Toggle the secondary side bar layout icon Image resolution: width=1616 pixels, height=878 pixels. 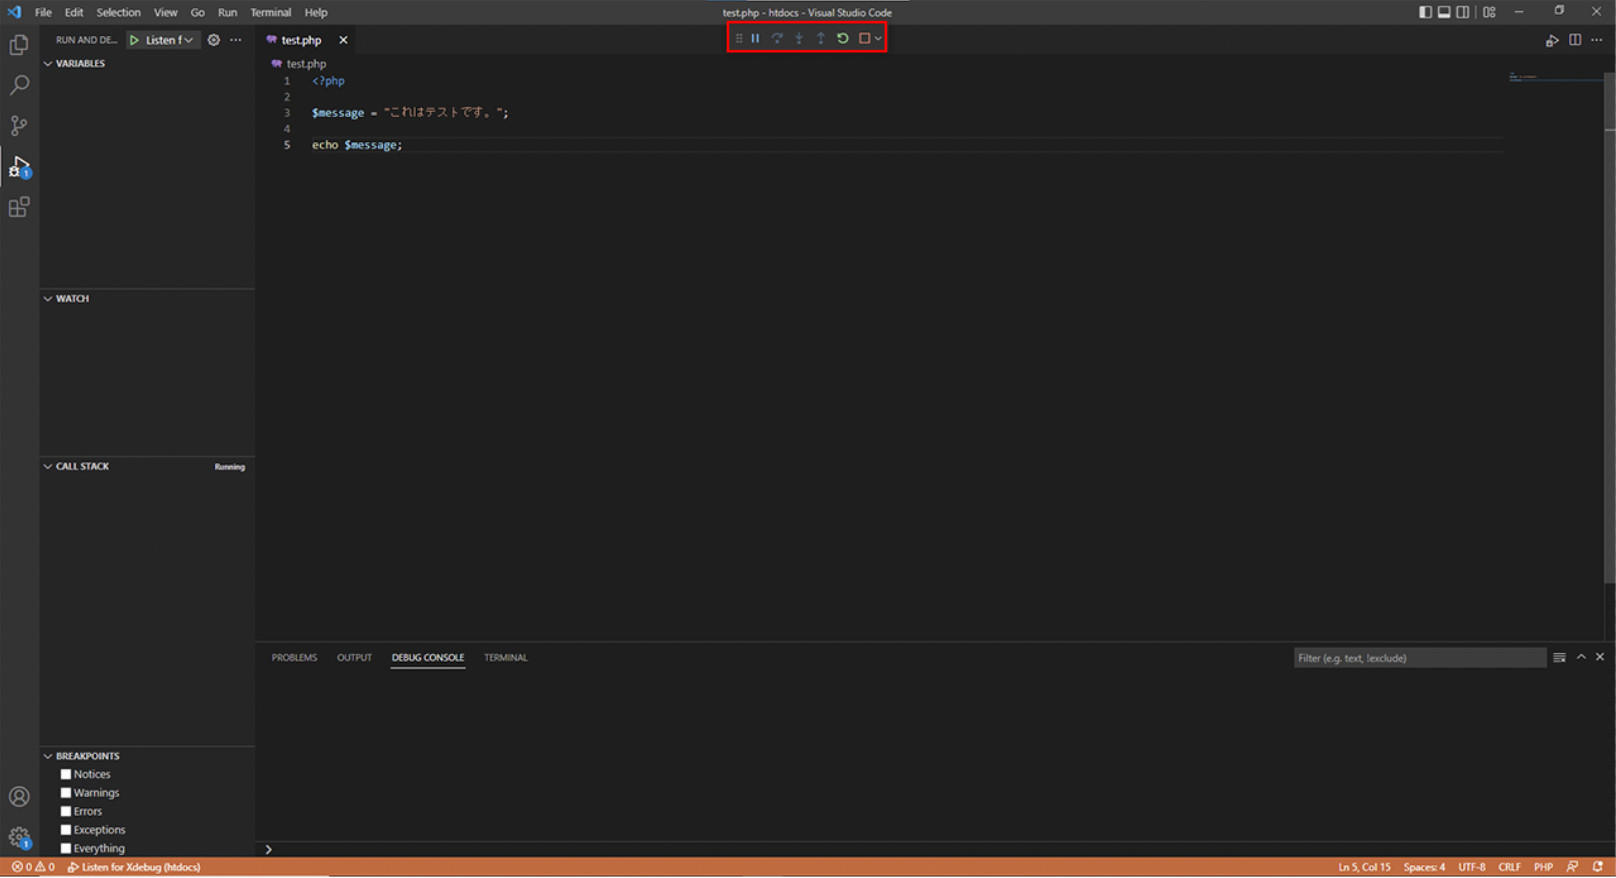tap(1463, 12)
